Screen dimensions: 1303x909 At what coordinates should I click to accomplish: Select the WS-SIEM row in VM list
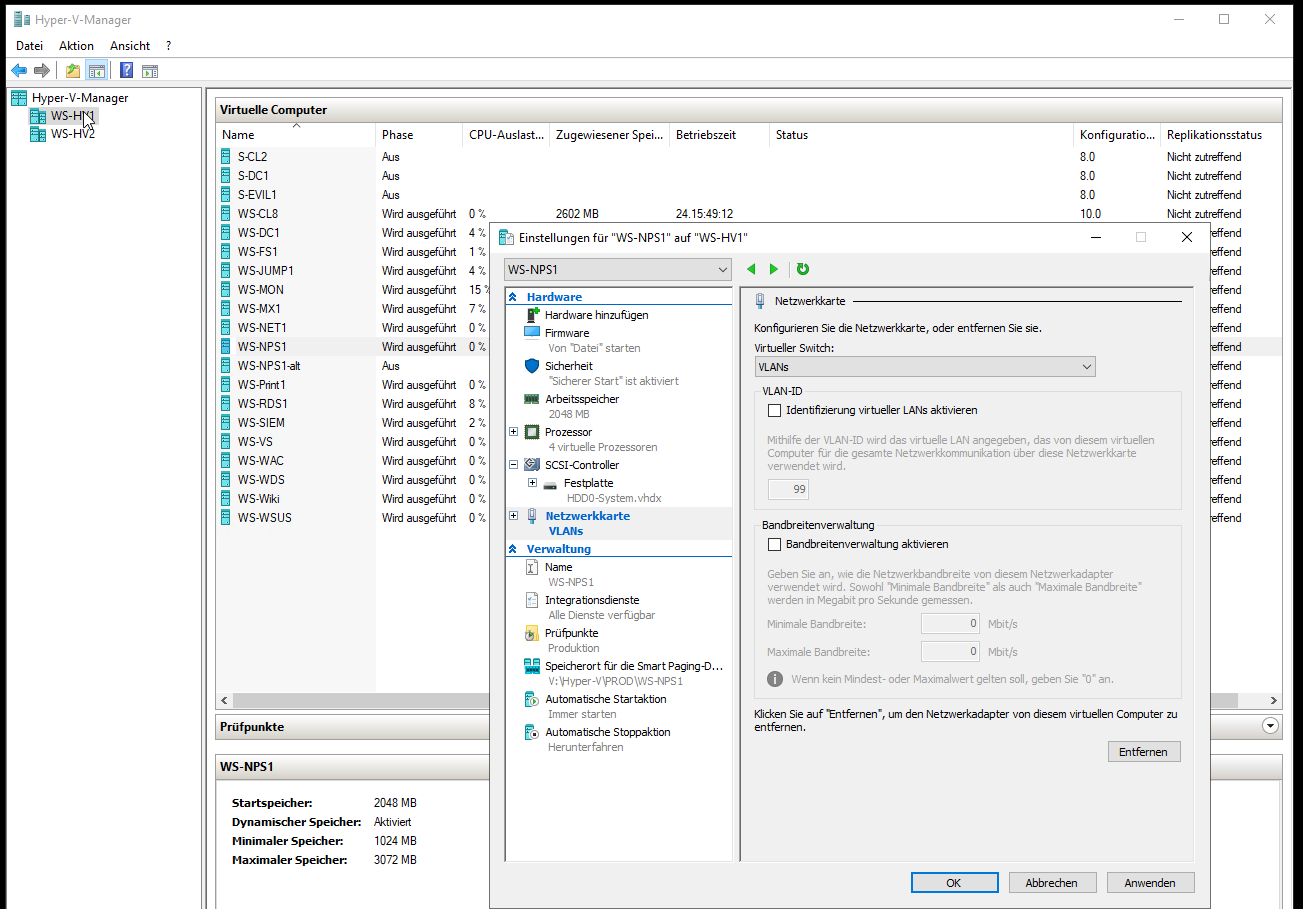point(748,423)
